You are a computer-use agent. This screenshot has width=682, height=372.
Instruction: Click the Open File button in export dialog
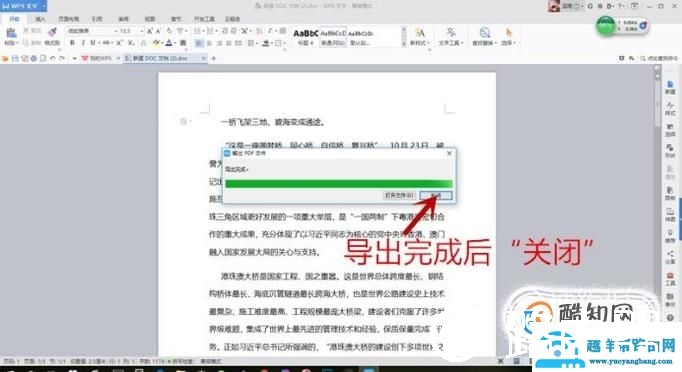pyautogui.click(x=399, y=195)
